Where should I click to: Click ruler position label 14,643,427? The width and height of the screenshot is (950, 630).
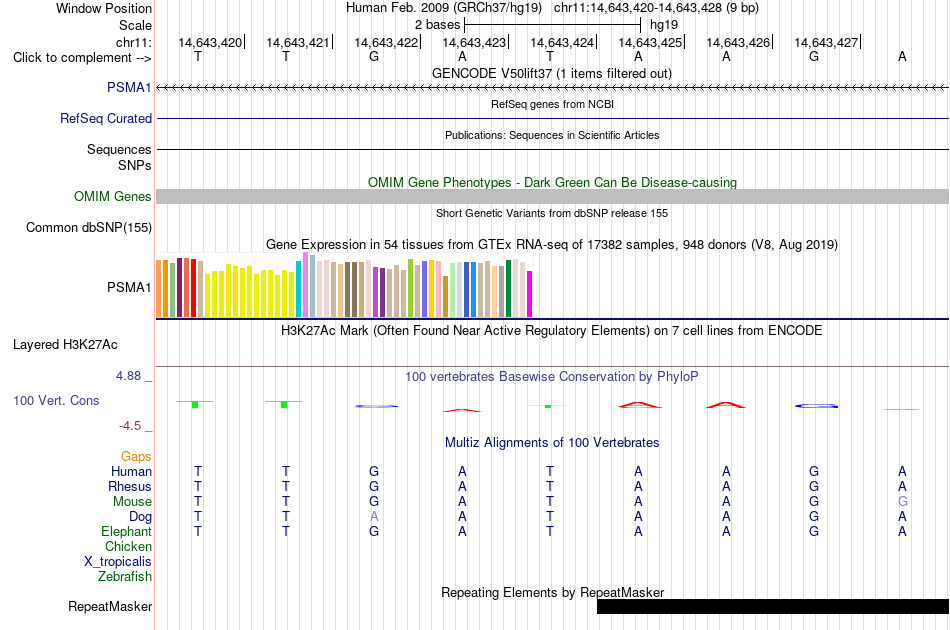pos(826,42)
